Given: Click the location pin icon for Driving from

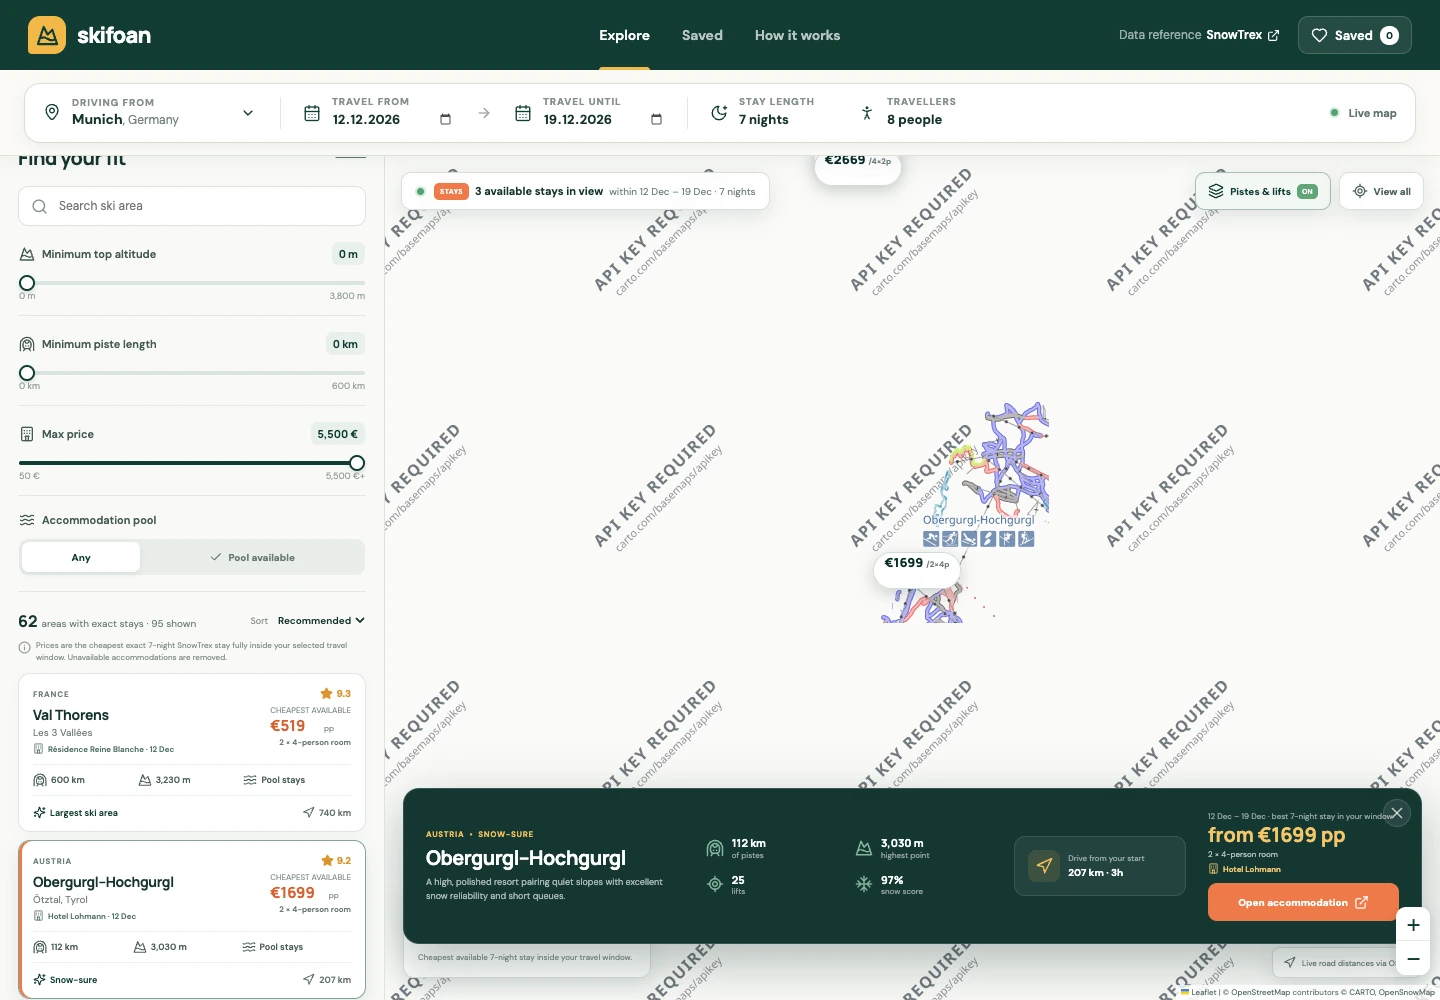Looking at the screenshot, I should [x=52, y=112].
